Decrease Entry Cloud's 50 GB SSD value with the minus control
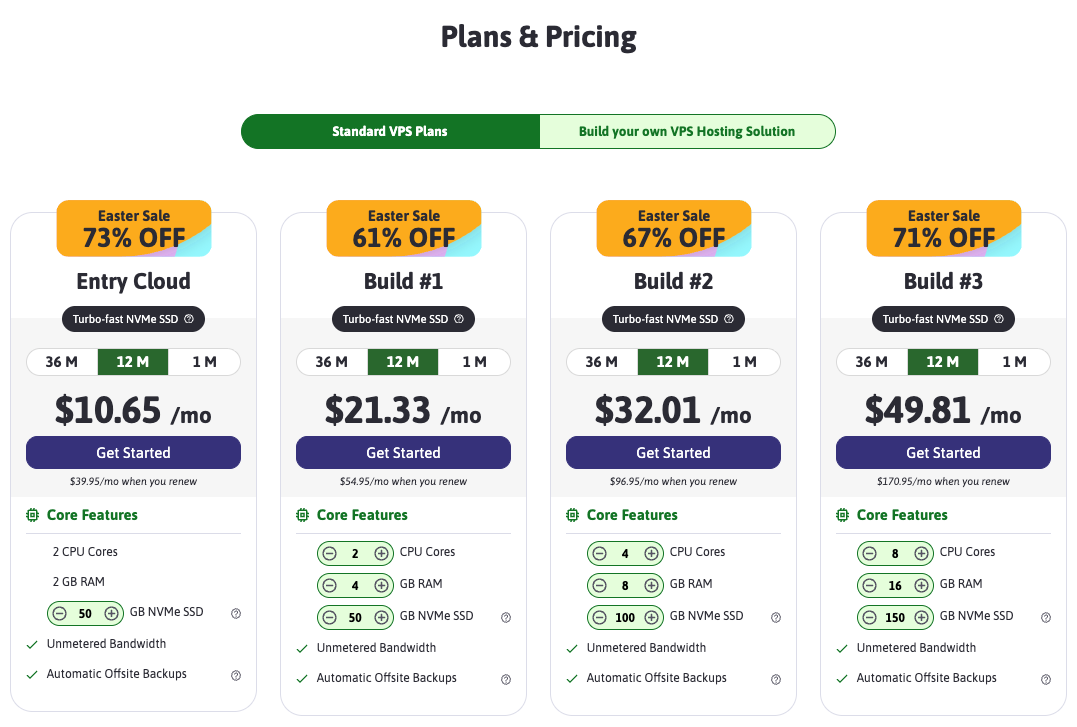 (x=58, y=611)
